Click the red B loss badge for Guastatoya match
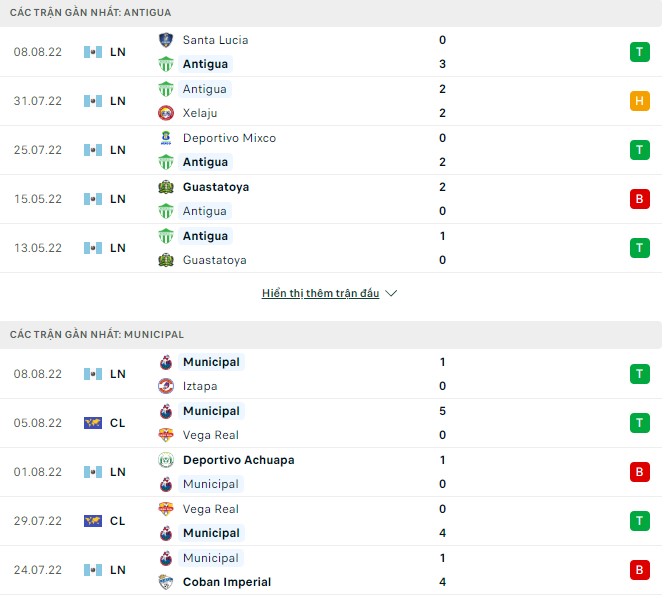 [639, 199]
